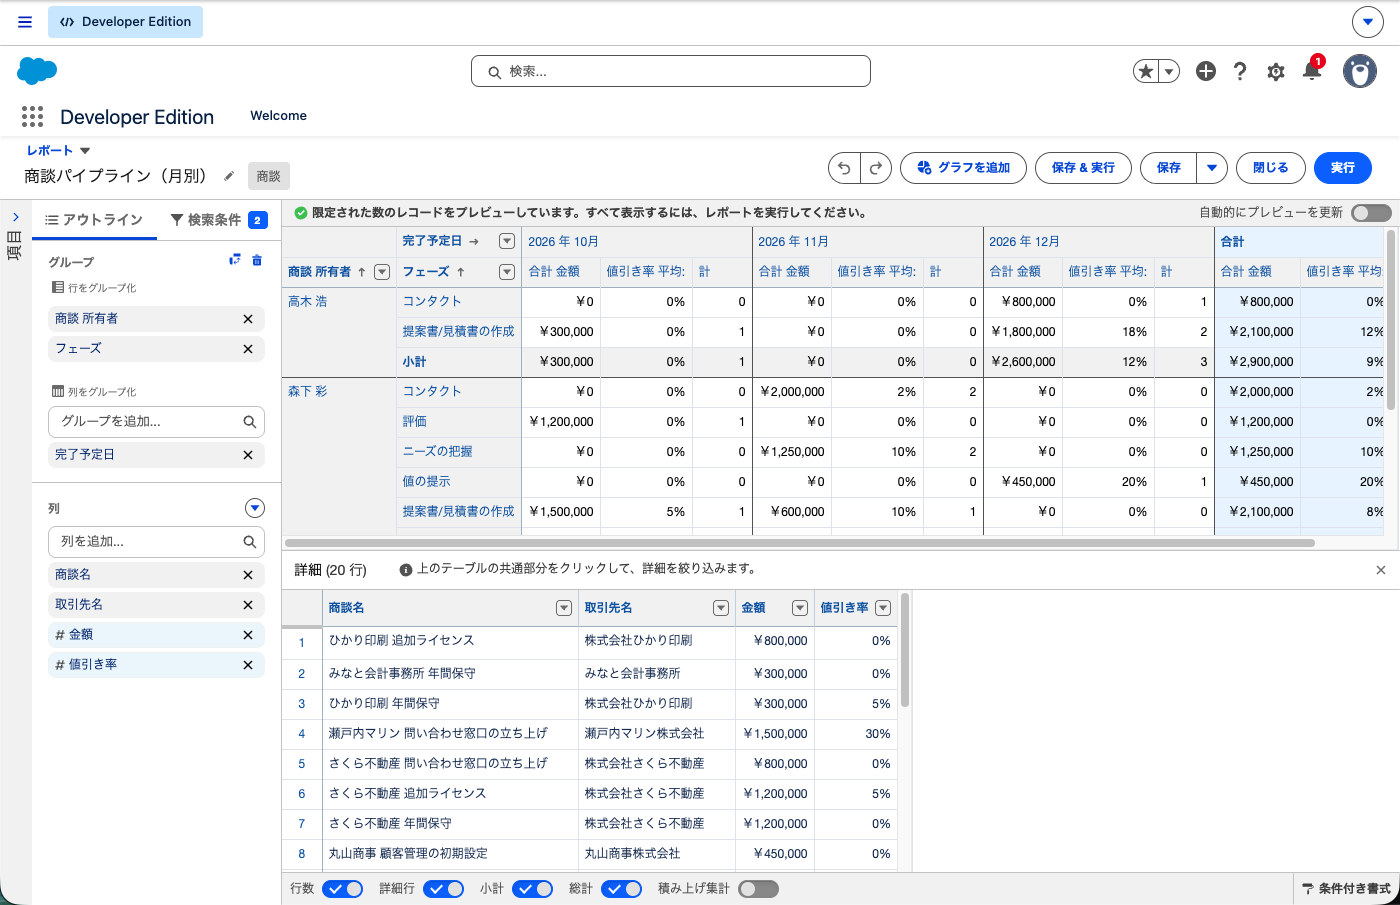Click the グループを追加 search field
Viewport: 1400px width, 905px height.
pyautogui.click(x=156, y=422)
